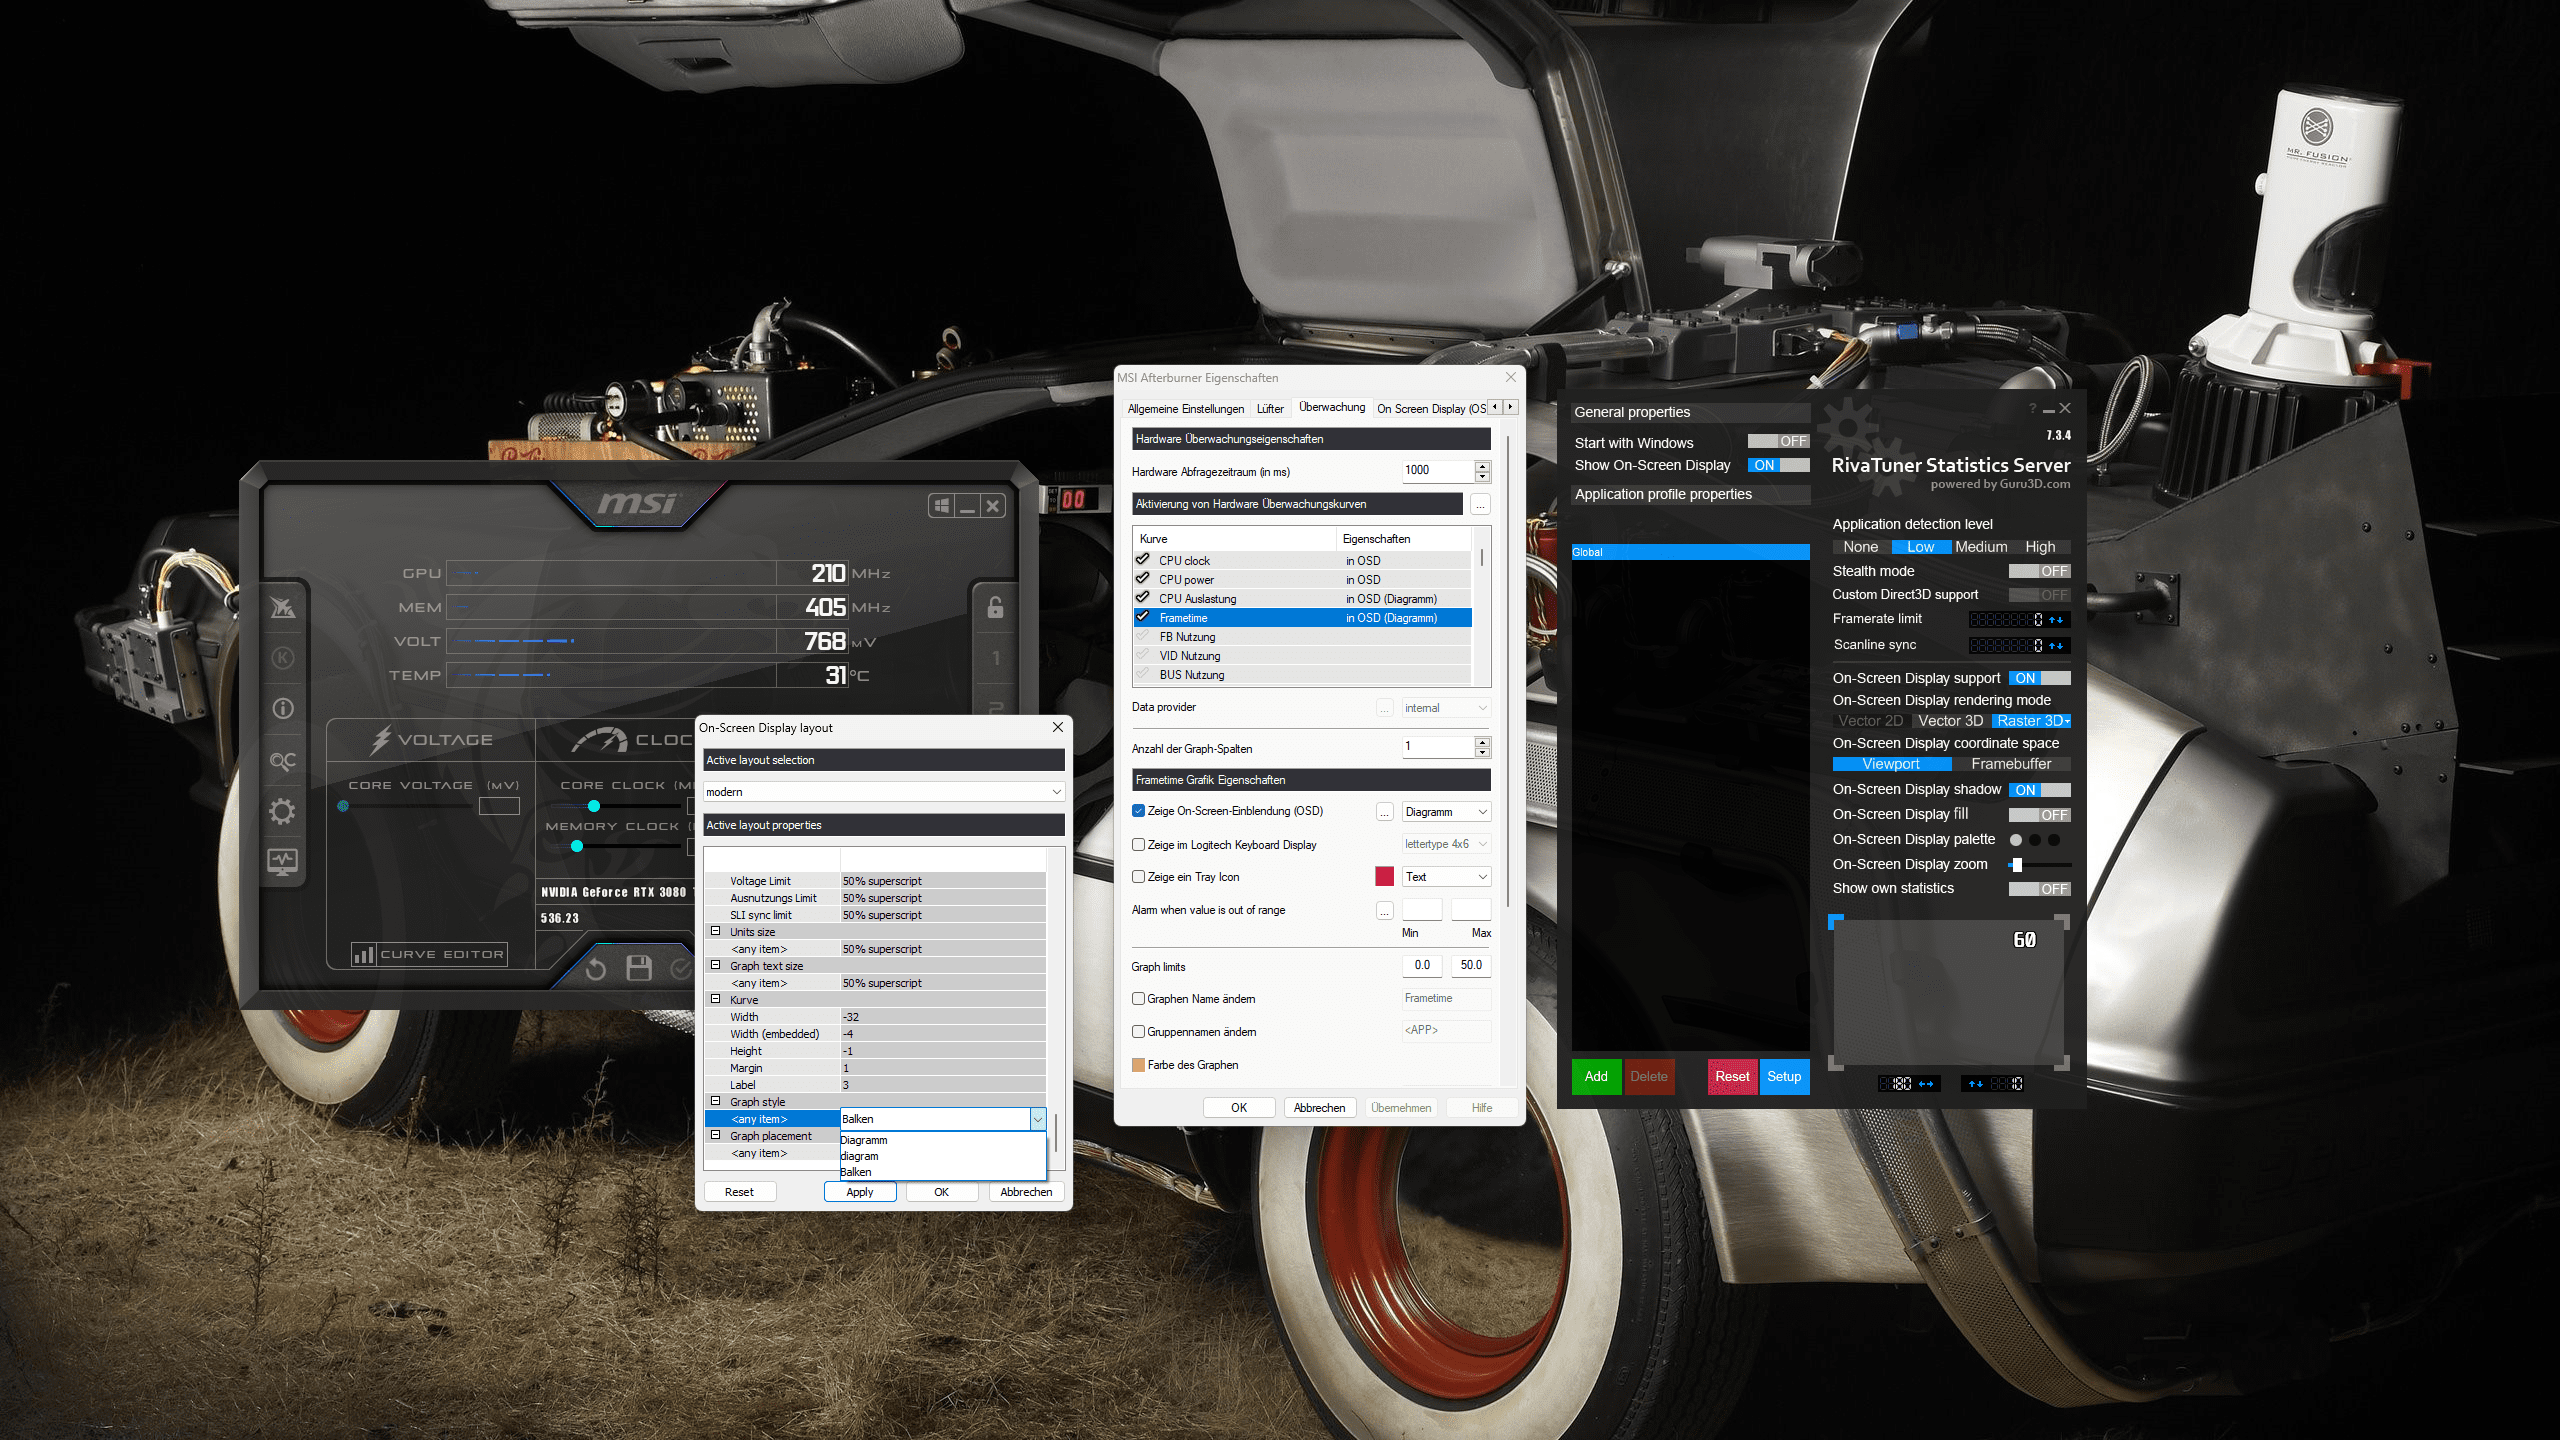The image size is (2560, 1440).
Task: Select profile slot 1 in Afterburner
Action: (995, 658)
